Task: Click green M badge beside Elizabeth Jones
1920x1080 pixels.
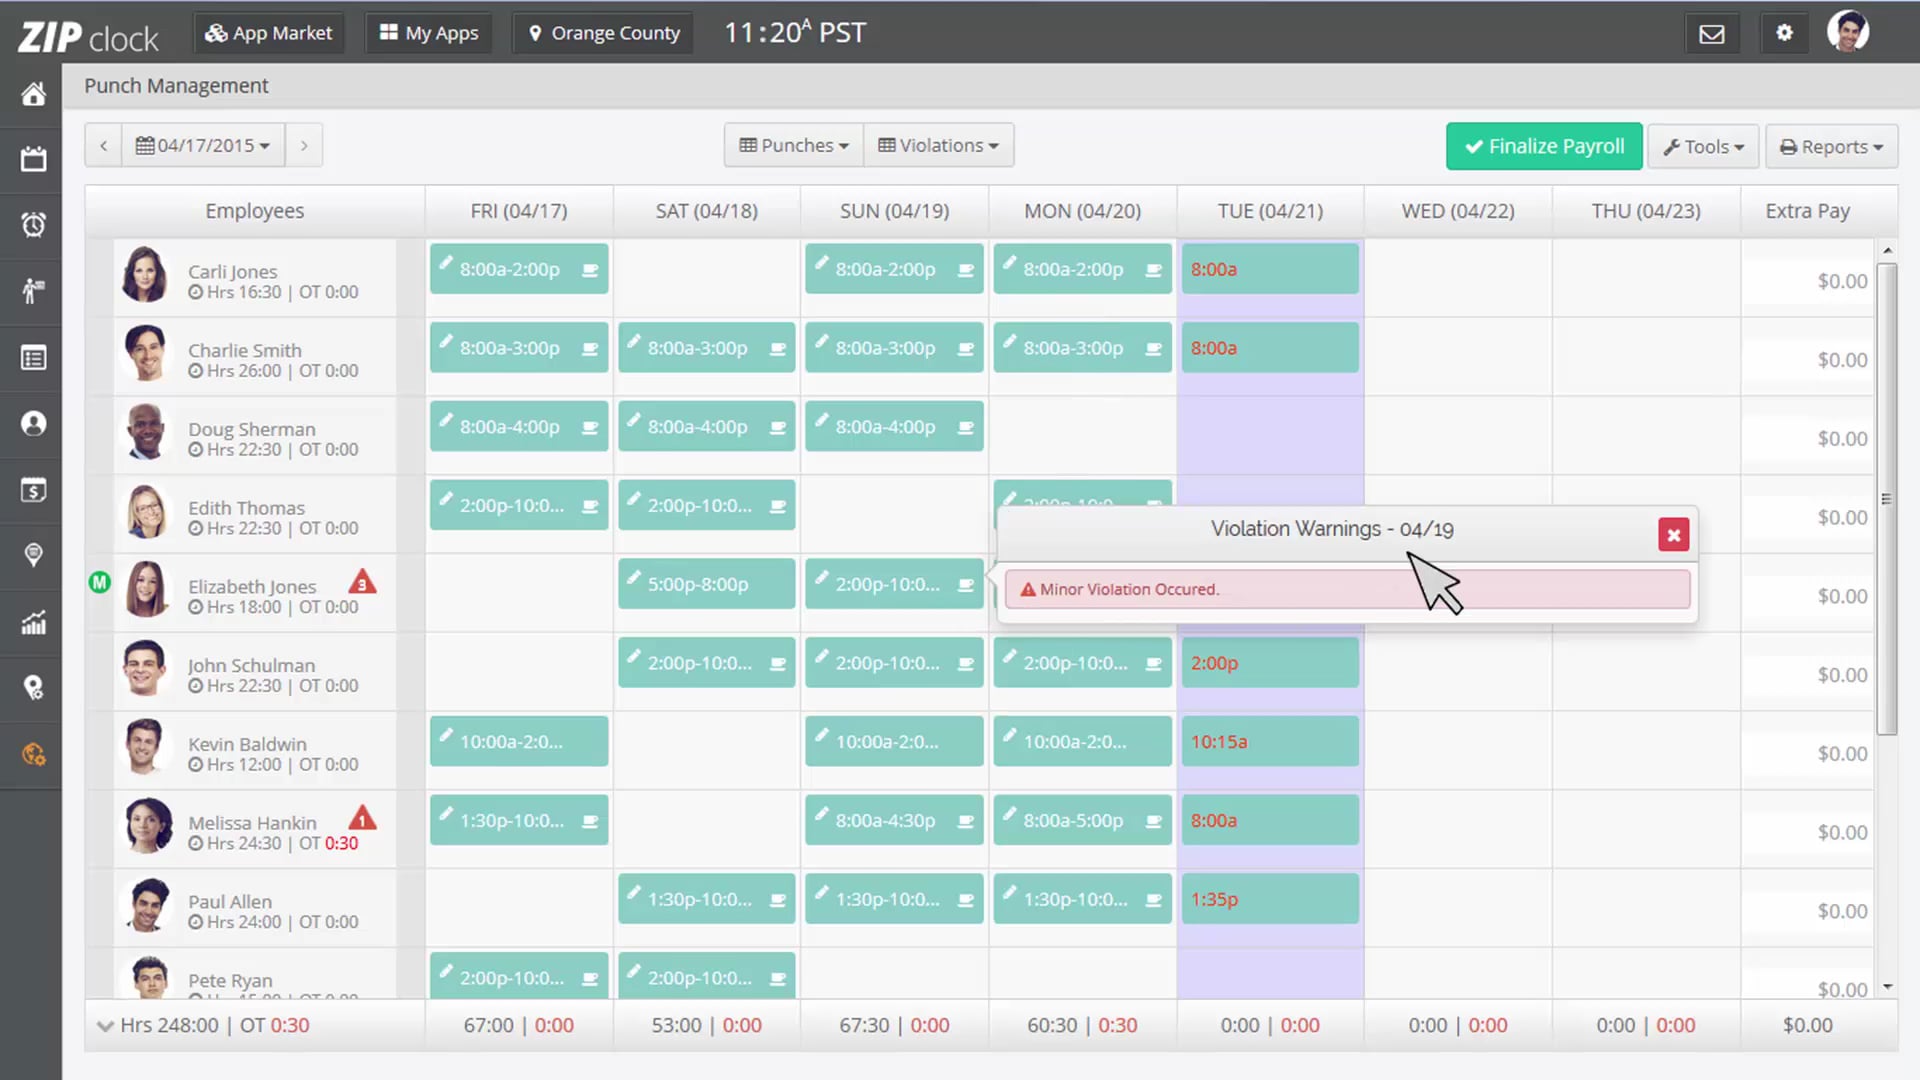Action: pos(100,582)
